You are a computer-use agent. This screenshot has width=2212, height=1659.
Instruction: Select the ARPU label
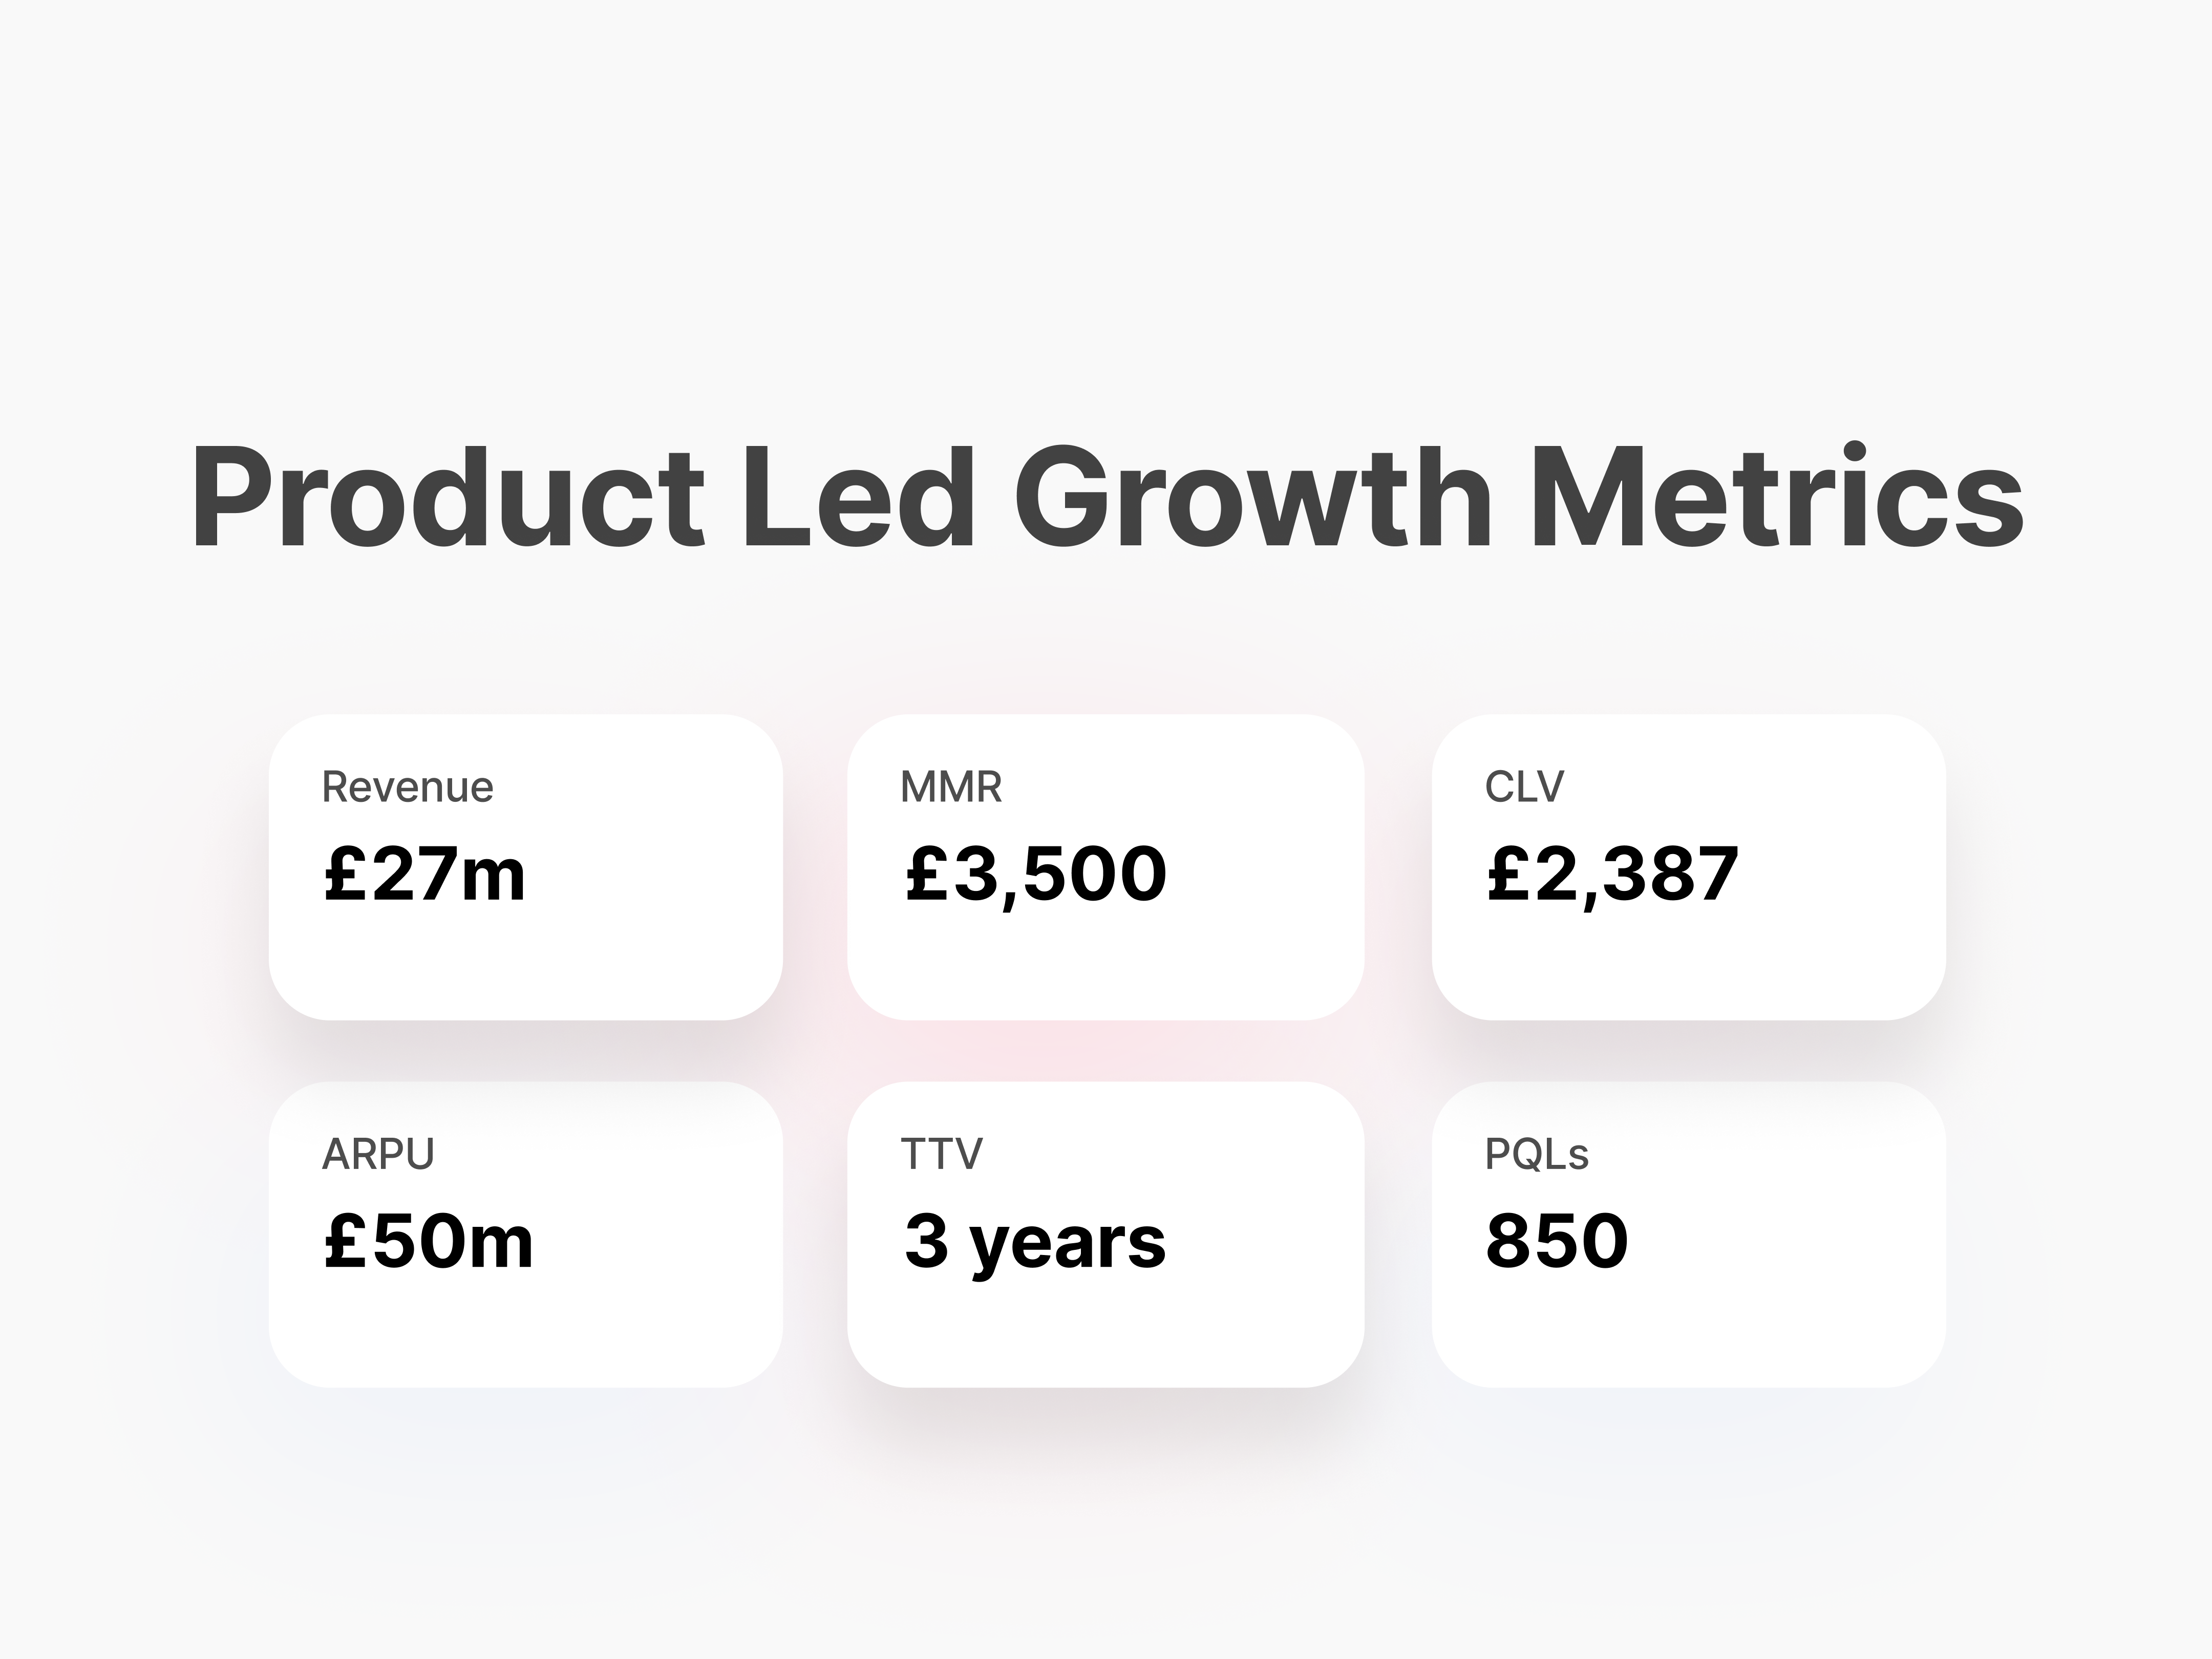pos(378,1154)
